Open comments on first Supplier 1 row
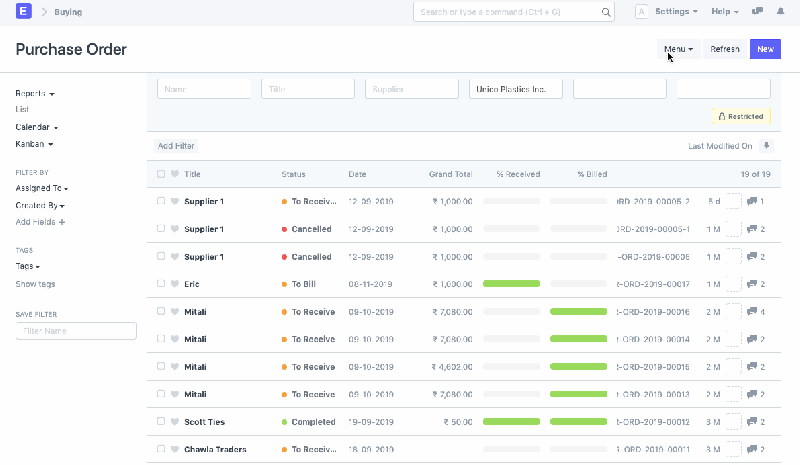The width and height of the screenshot is (800, 465). [x=756, y=201]
